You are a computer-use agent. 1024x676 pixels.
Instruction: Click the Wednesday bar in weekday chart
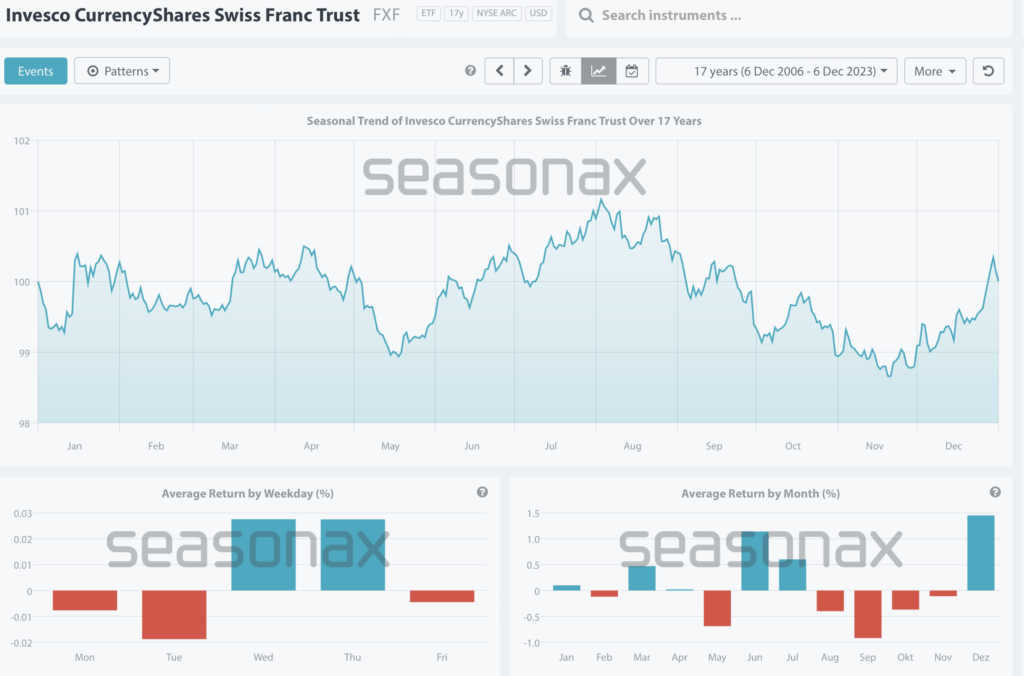point(264,555)
